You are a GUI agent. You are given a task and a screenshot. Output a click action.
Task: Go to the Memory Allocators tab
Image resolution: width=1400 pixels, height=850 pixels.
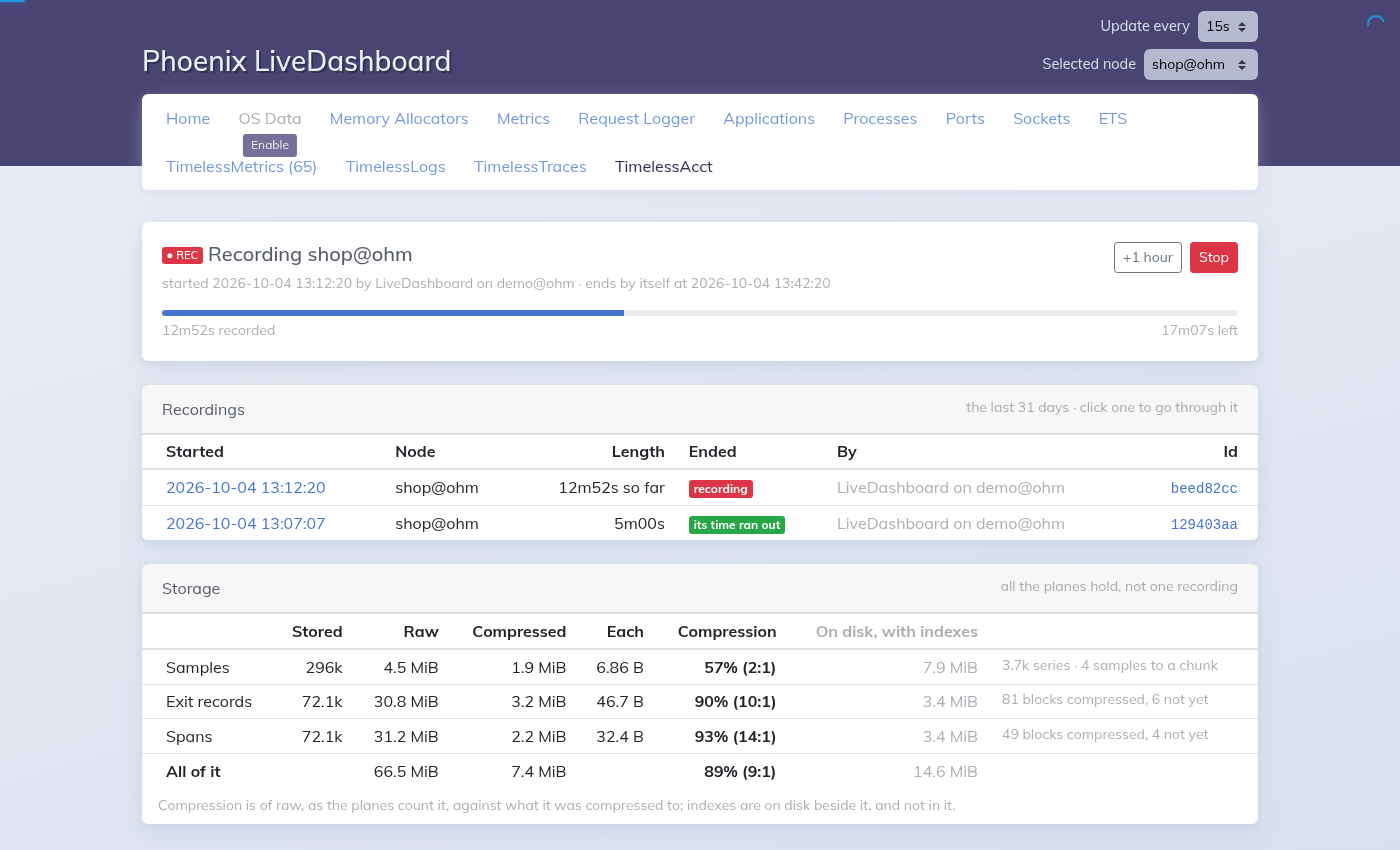(399, 119)
